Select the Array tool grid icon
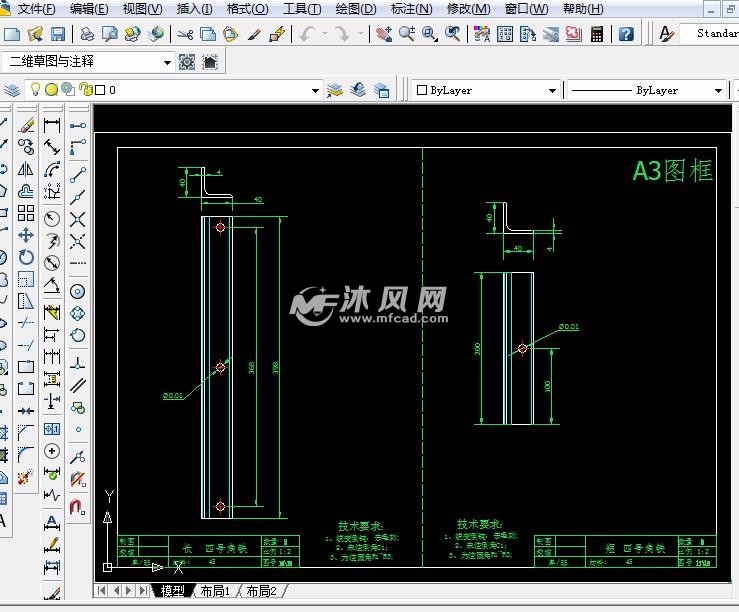 (x=26, y=213)
